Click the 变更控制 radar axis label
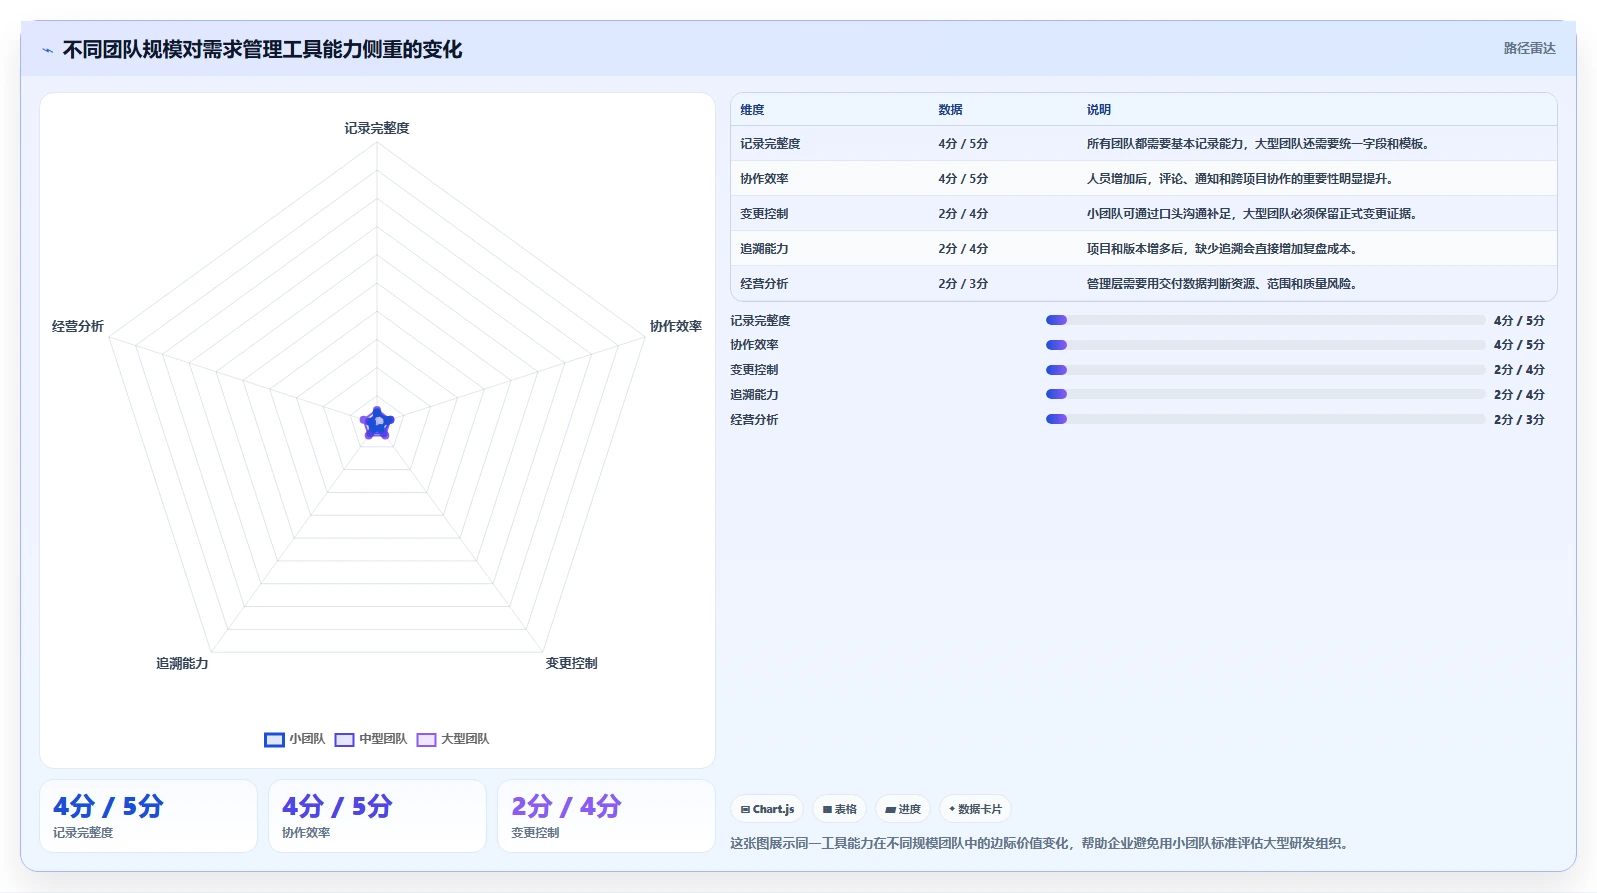 [571, 663]
